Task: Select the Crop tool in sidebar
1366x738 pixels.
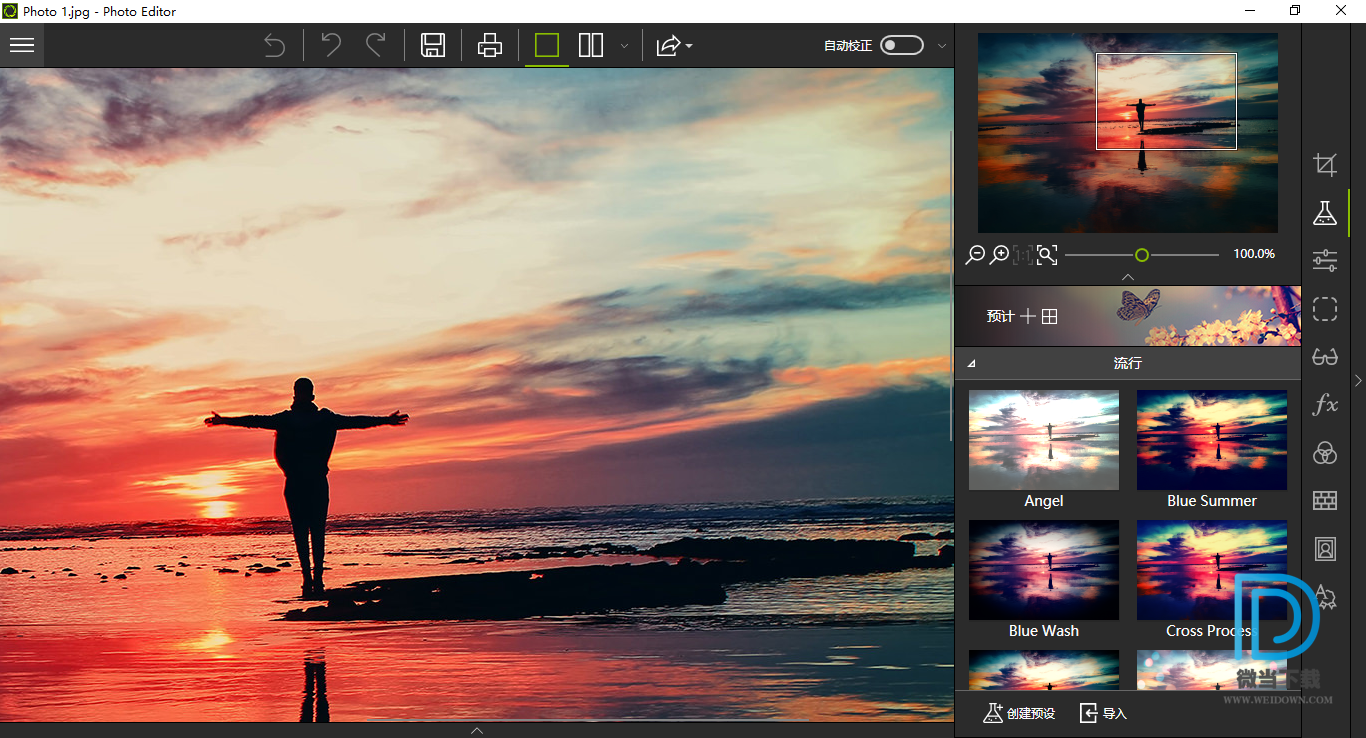Action: [x=1325, y=165]
